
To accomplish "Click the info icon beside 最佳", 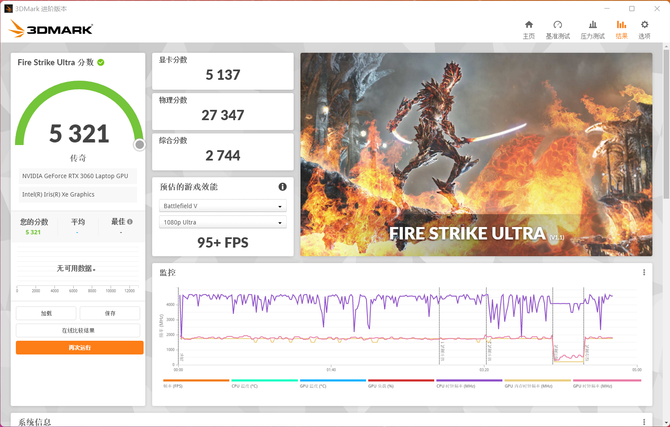I will click(130, 221).
